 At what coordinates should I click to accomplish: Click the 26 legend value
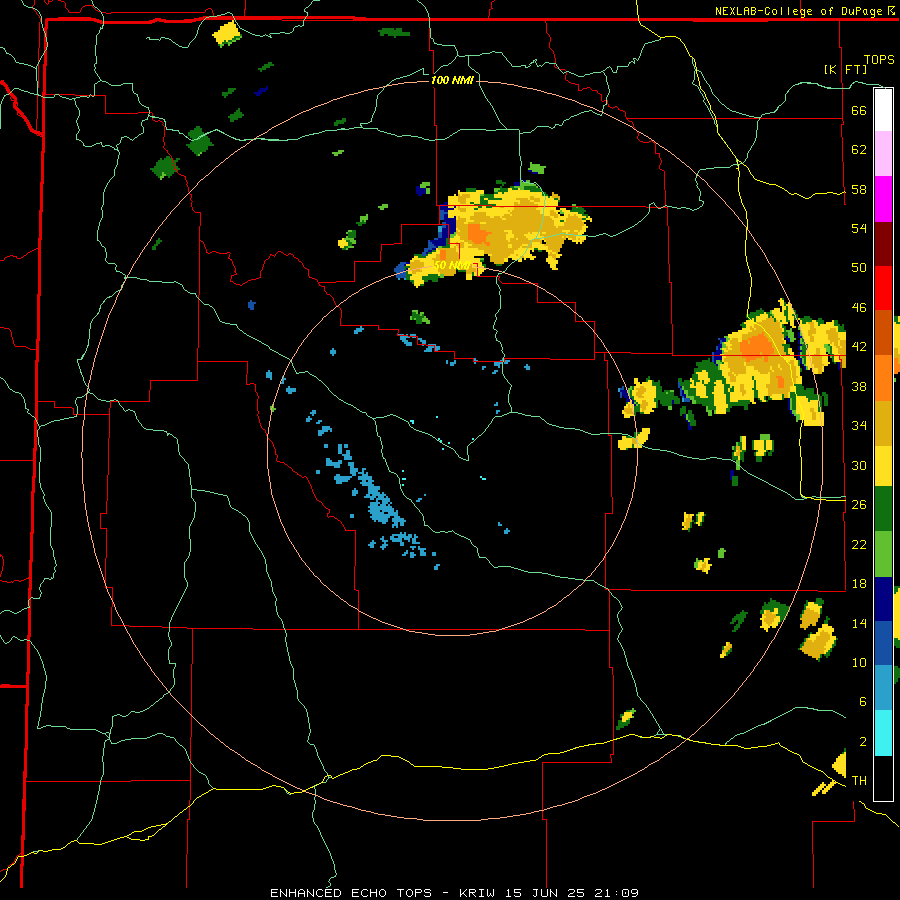click(859, 505)
